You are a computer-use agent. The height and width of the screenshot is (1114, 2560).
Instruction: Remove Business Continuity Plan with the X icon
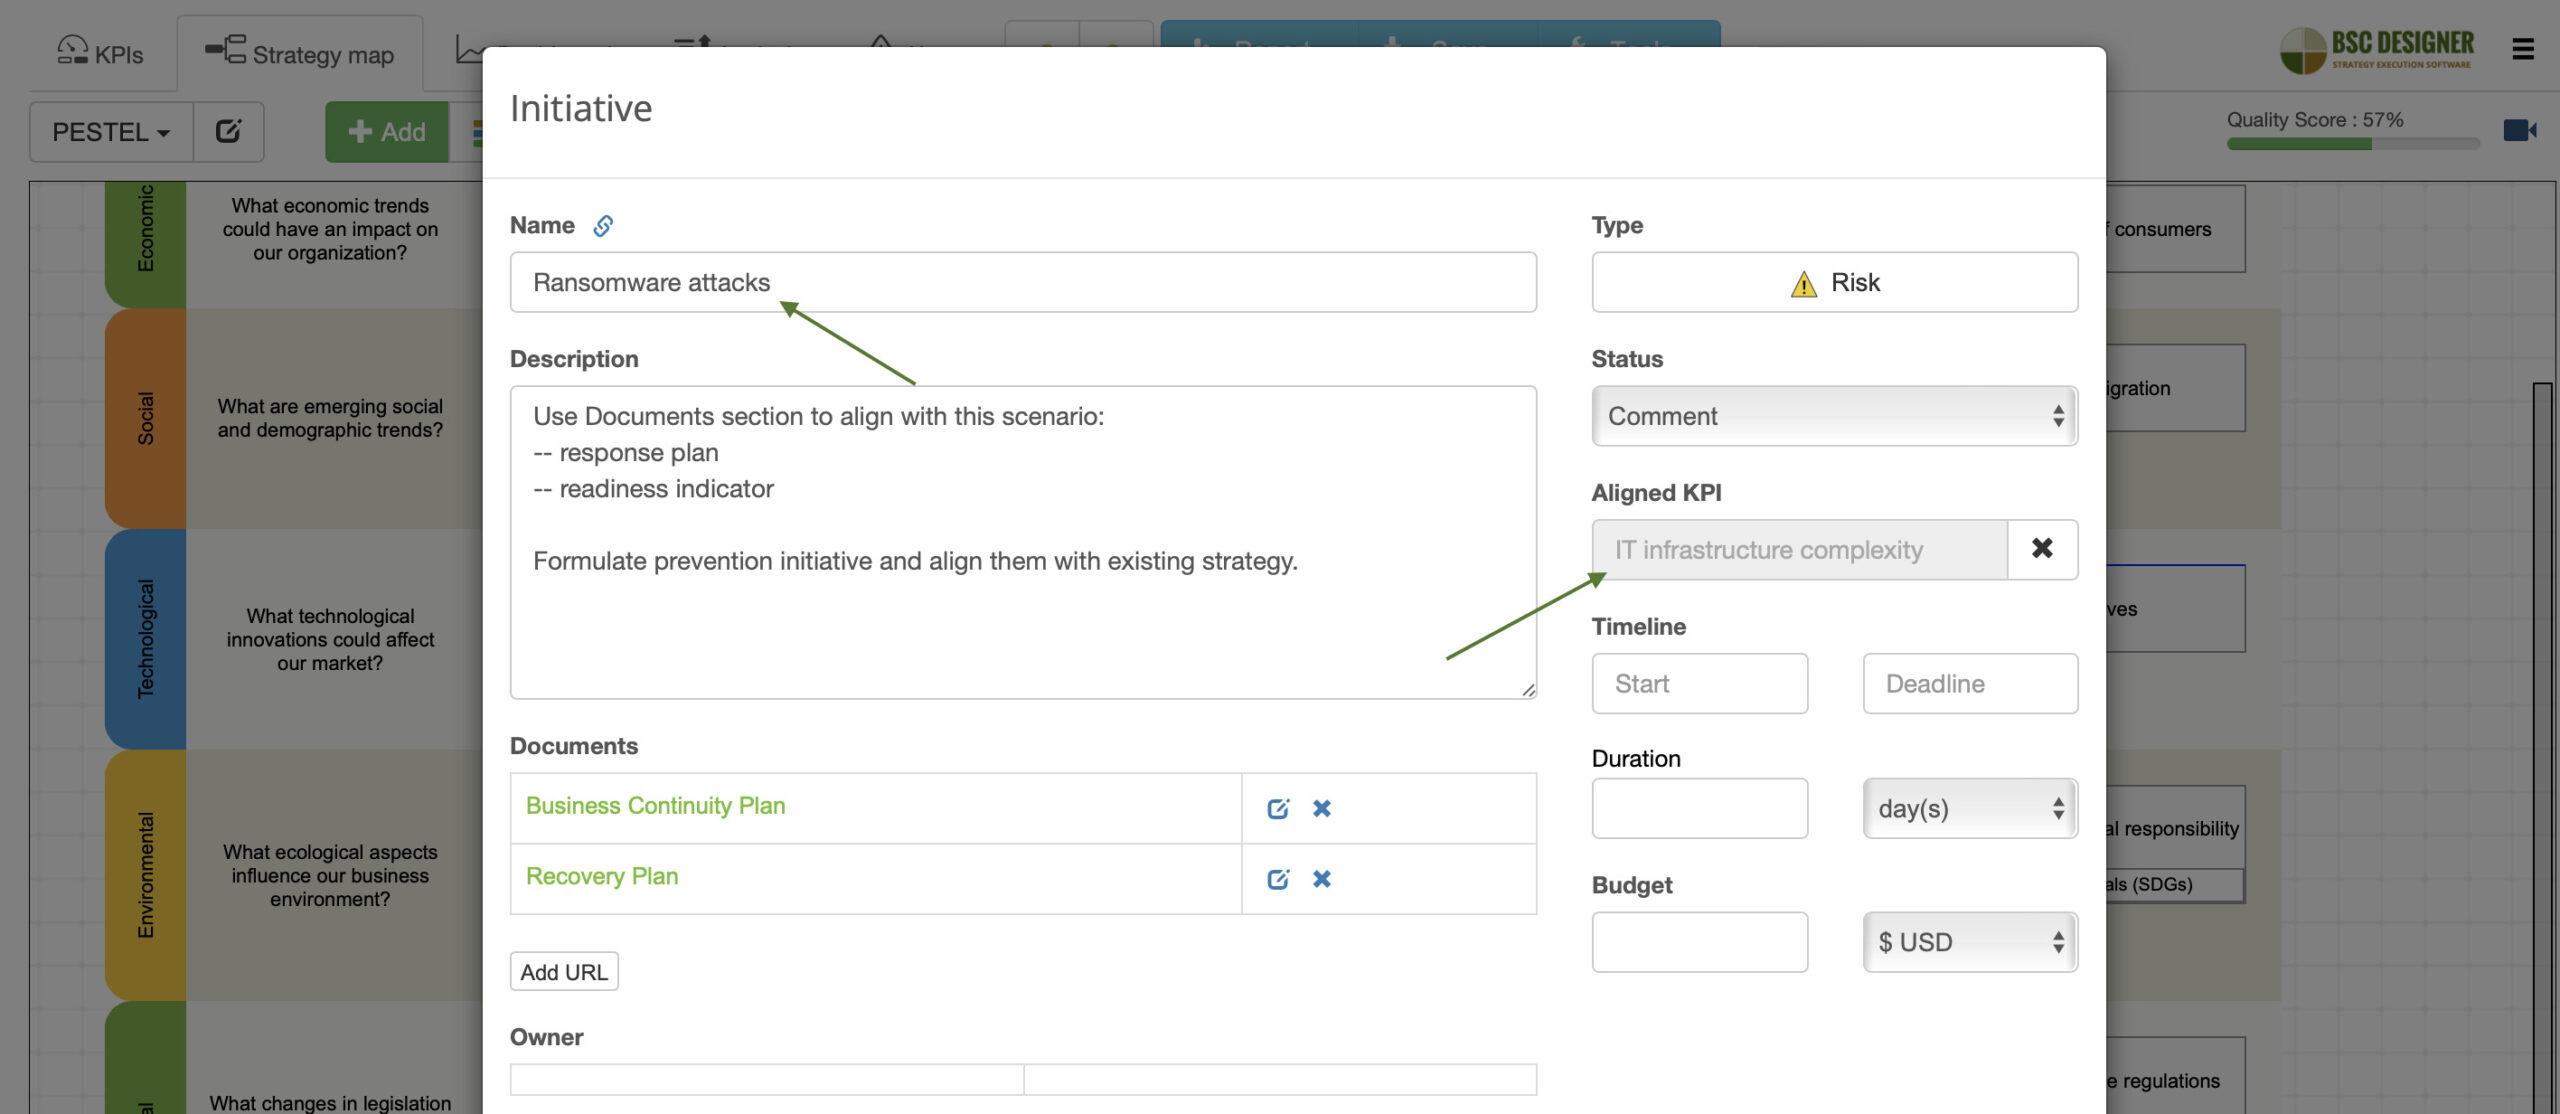(1322, 808)
